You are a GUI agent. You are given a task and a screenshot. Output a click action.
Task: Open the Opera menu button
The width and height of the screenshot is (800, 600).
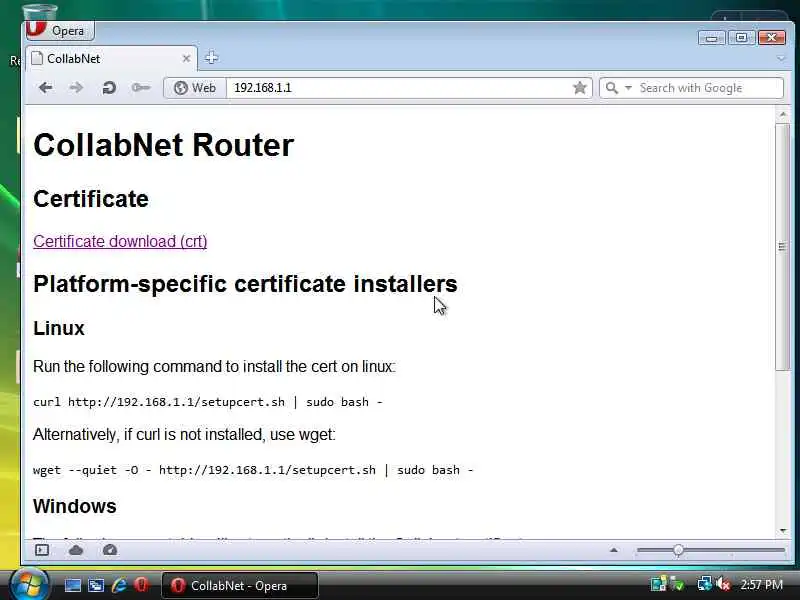(x=60, y=30)
